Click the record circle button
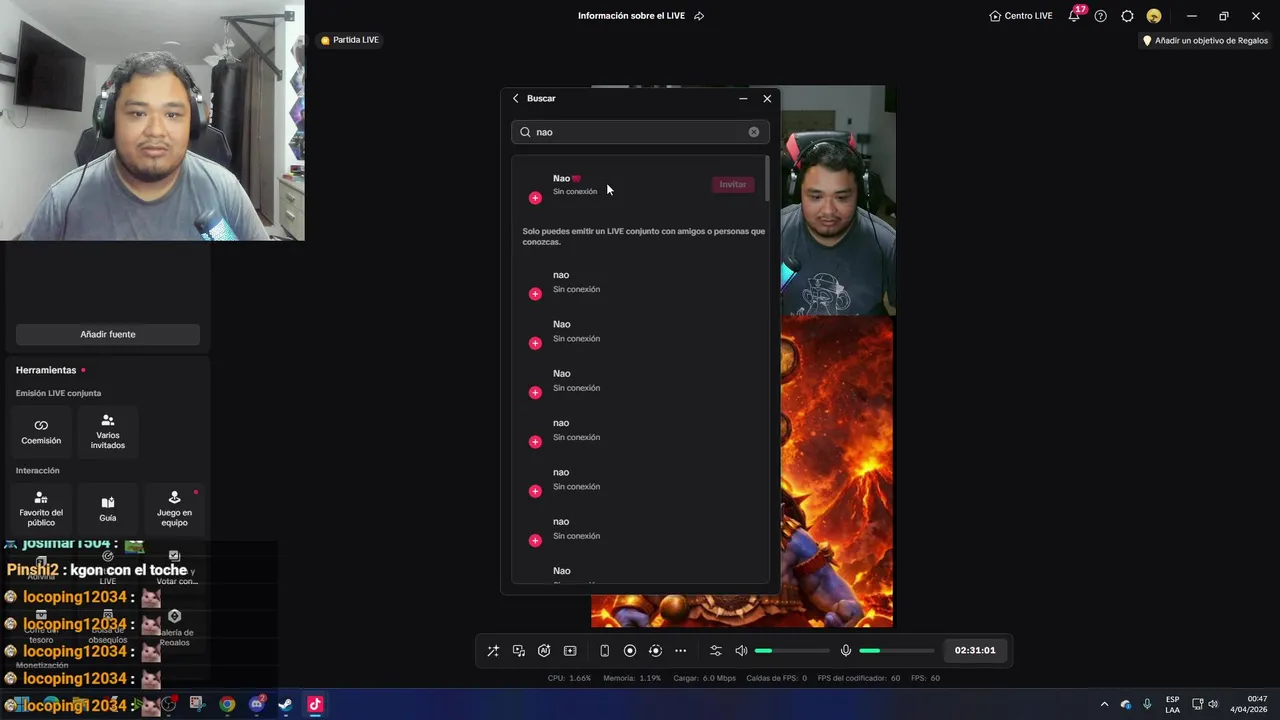 630,651
